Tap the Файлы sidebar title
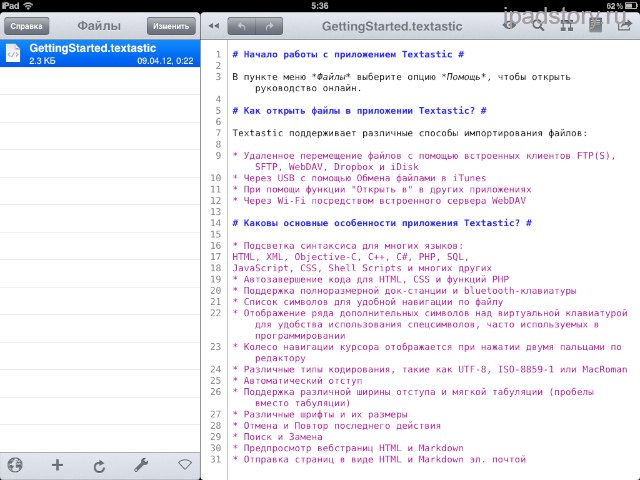 (x=99, y=26)
